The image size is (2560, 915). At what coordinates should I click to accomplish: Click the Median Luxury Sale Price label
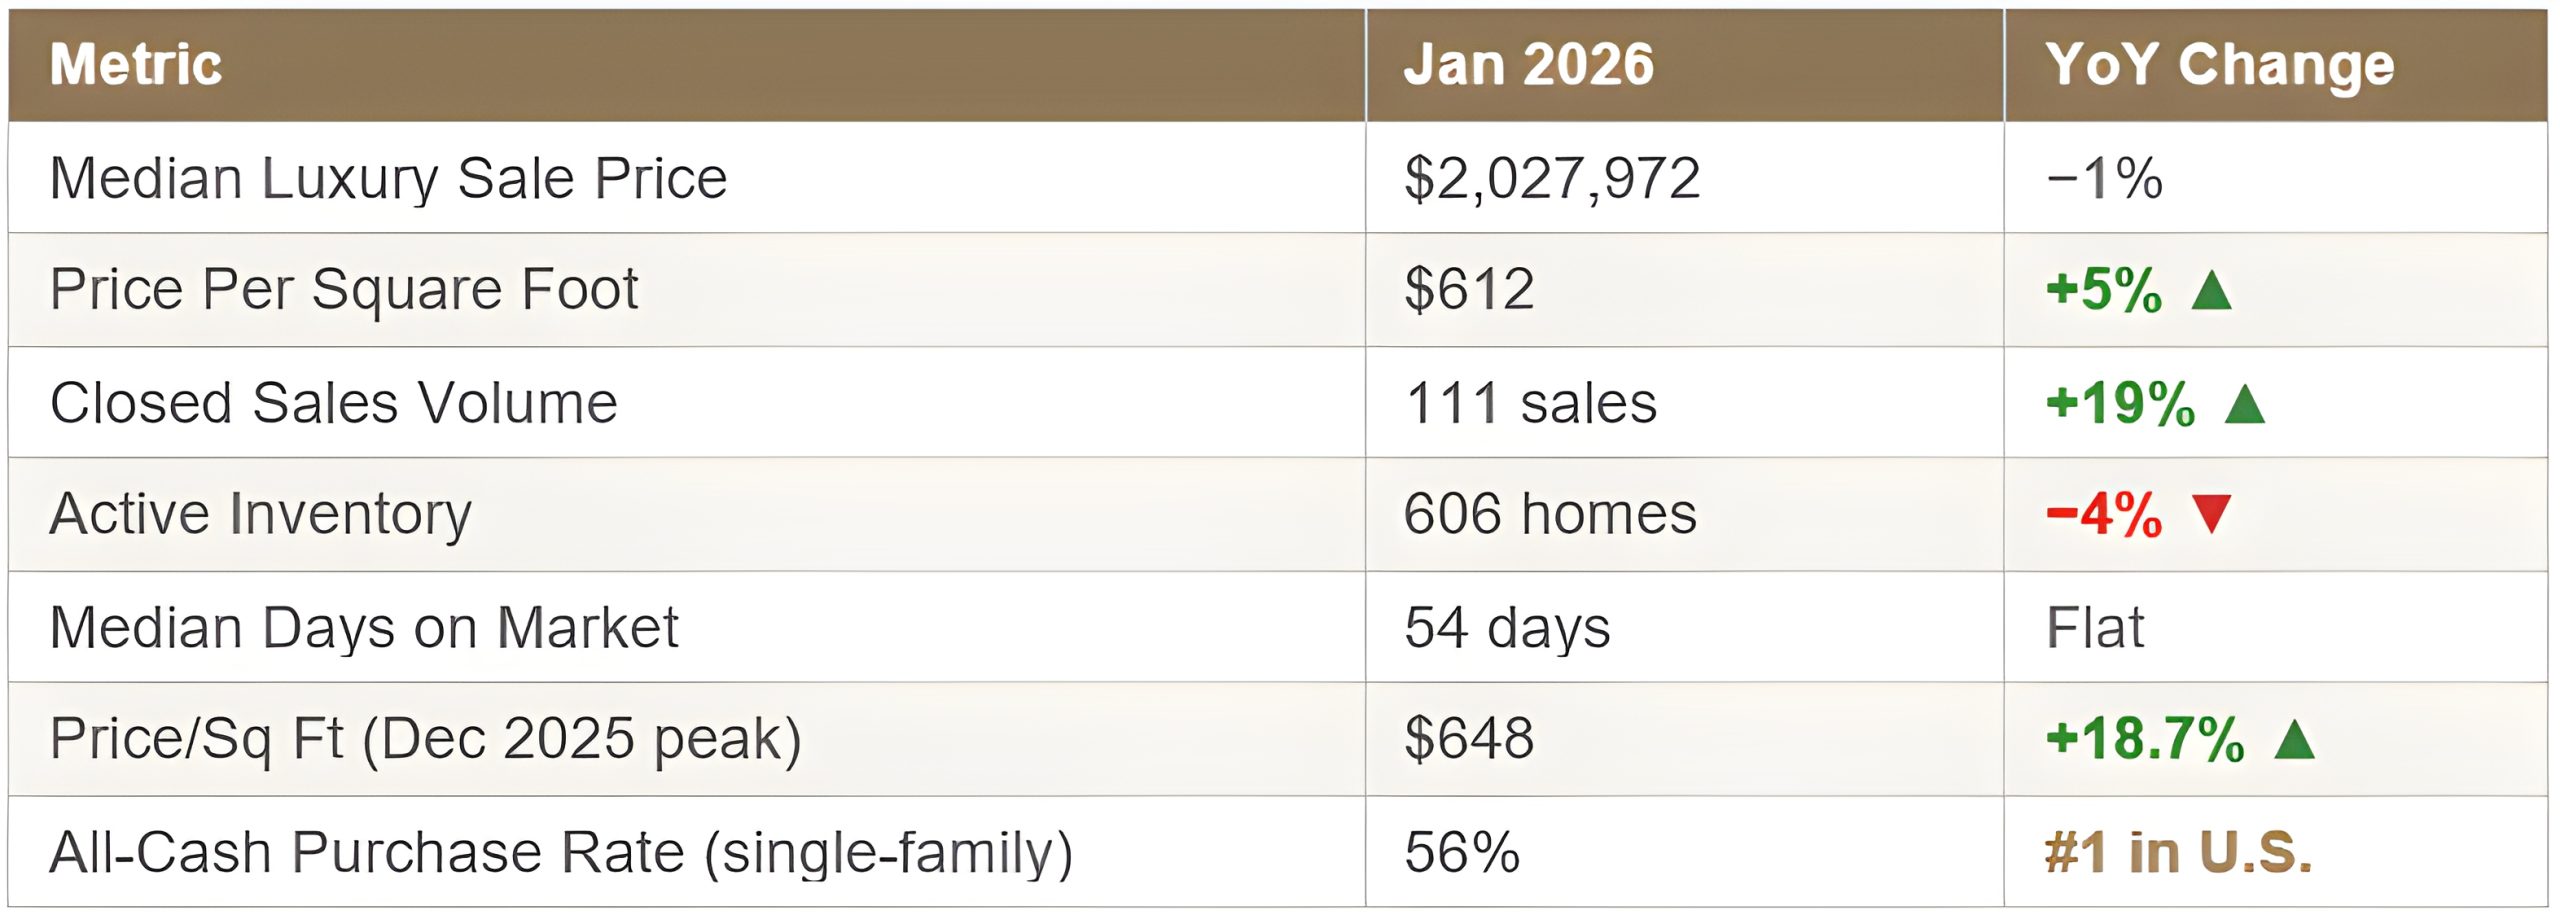(x=388, y=179)
